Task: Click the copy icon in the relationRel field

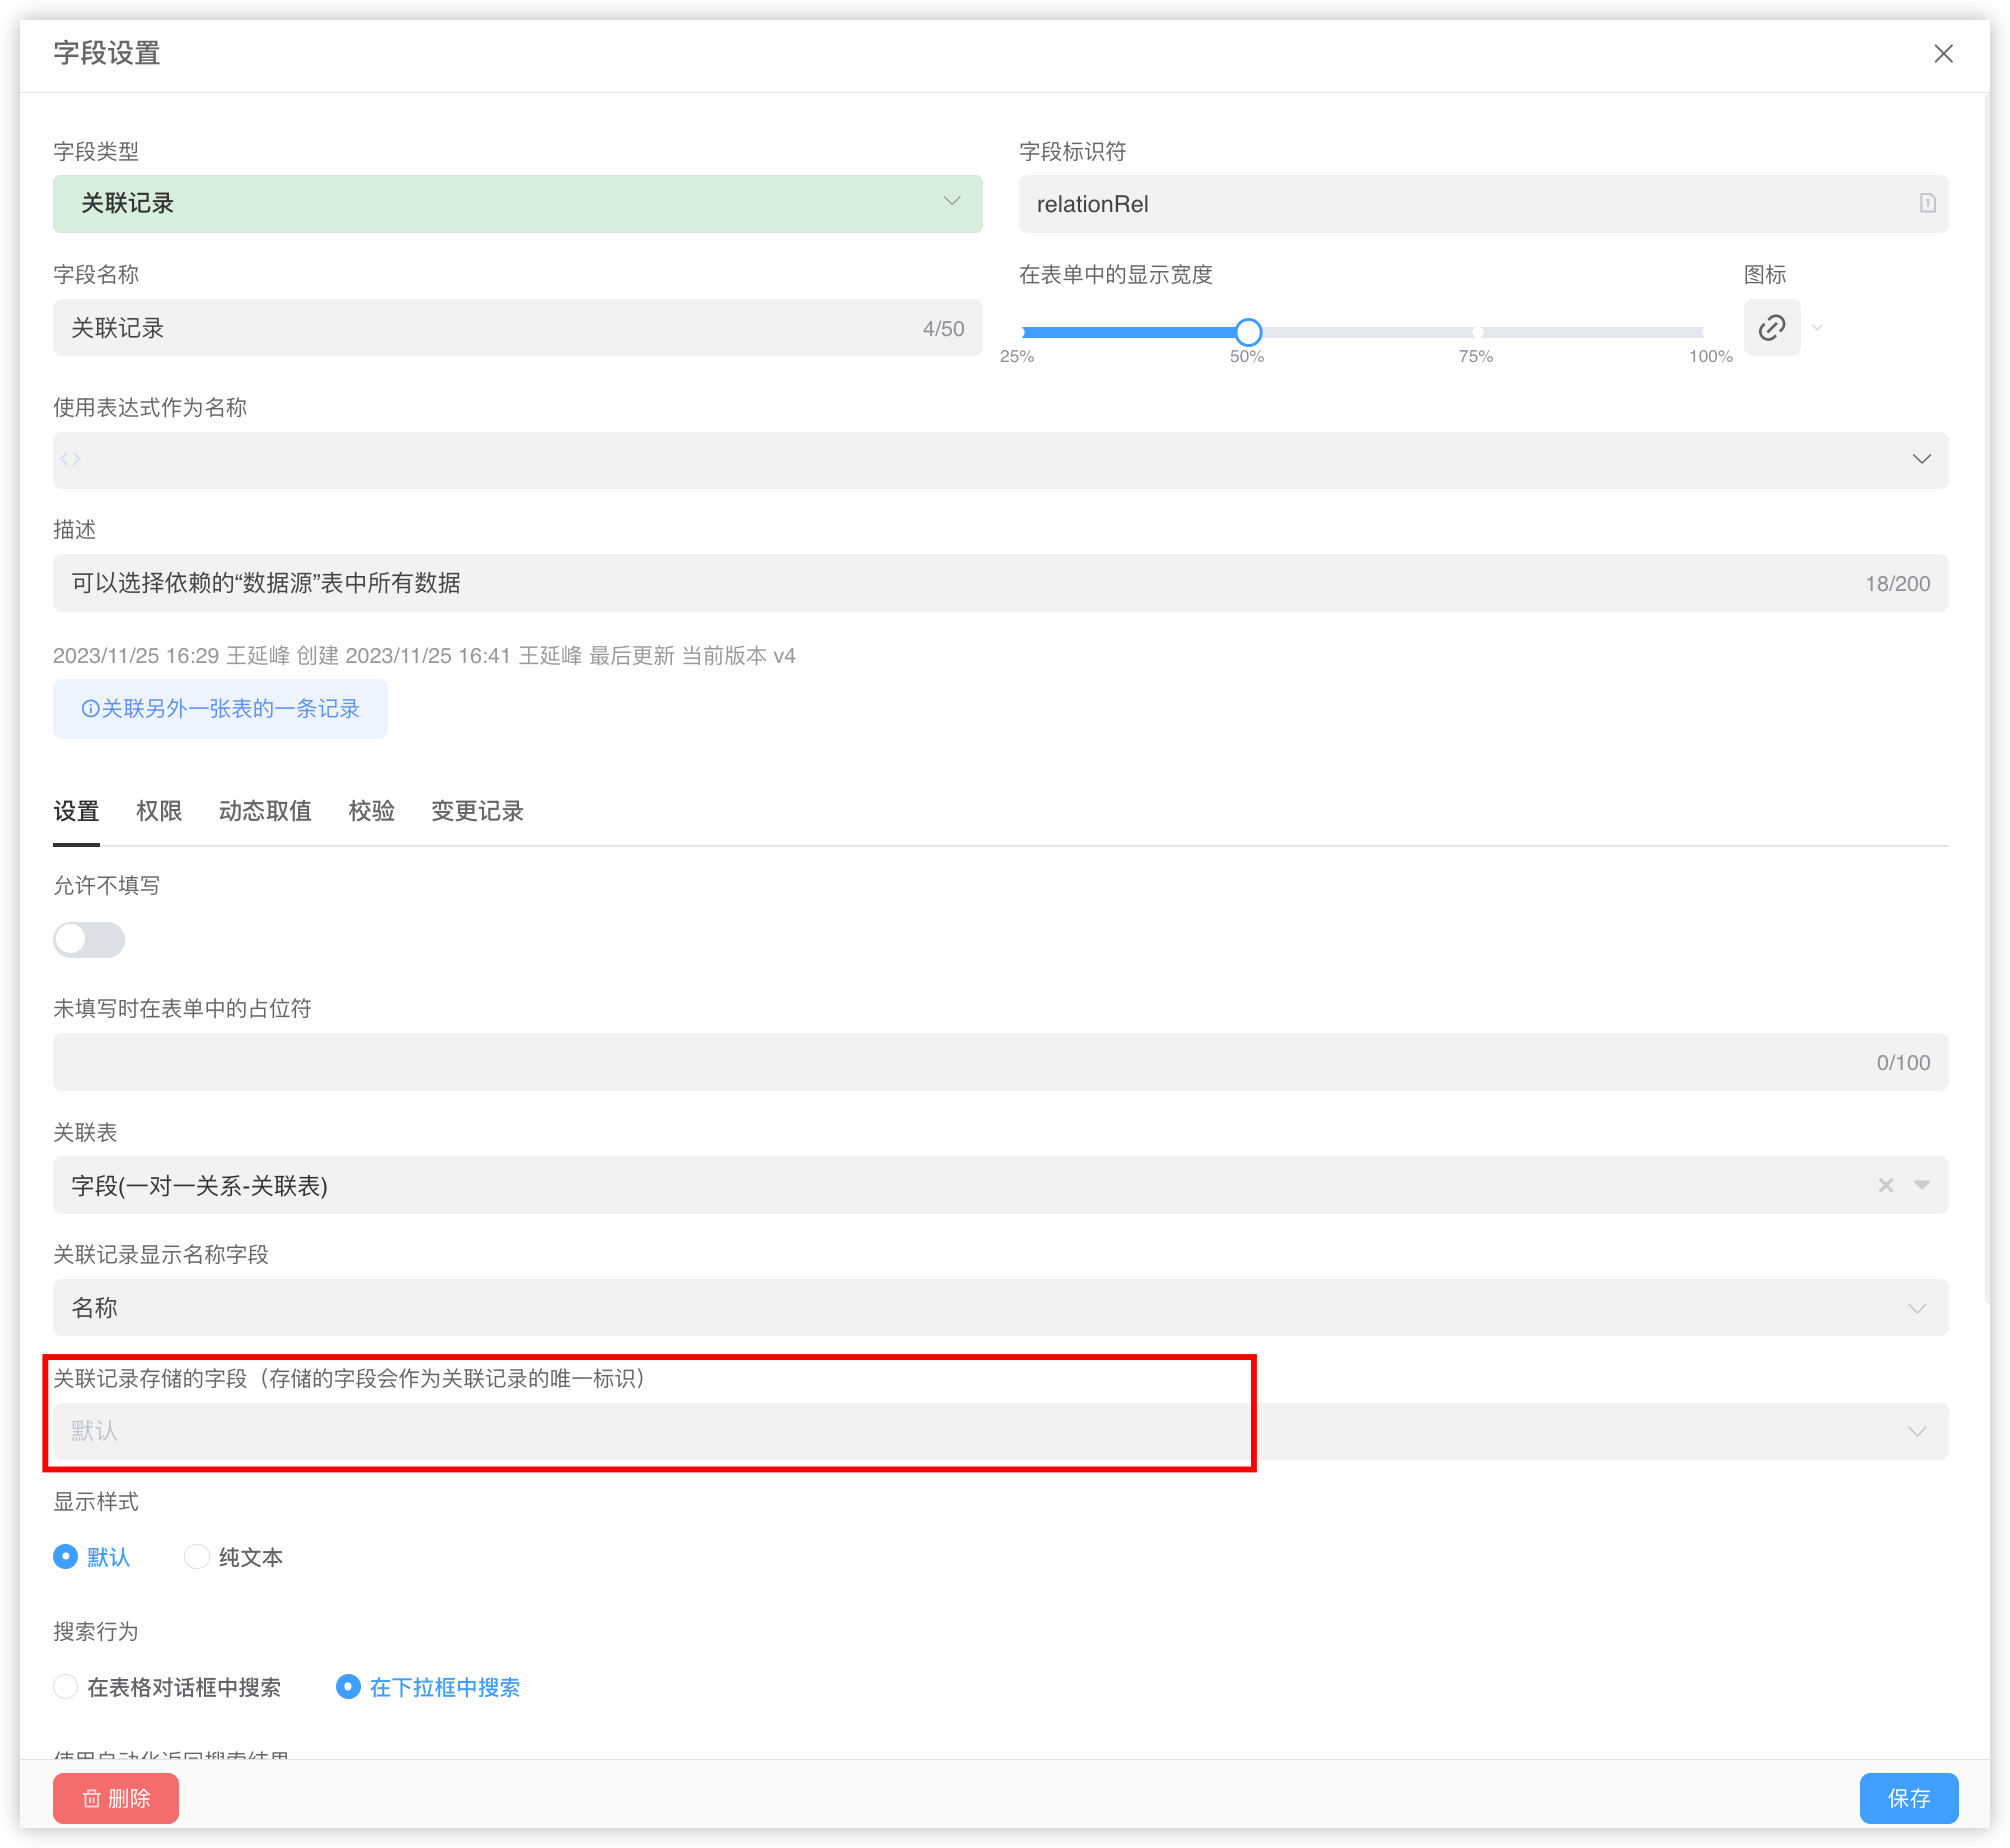Action: (1927, 204)
